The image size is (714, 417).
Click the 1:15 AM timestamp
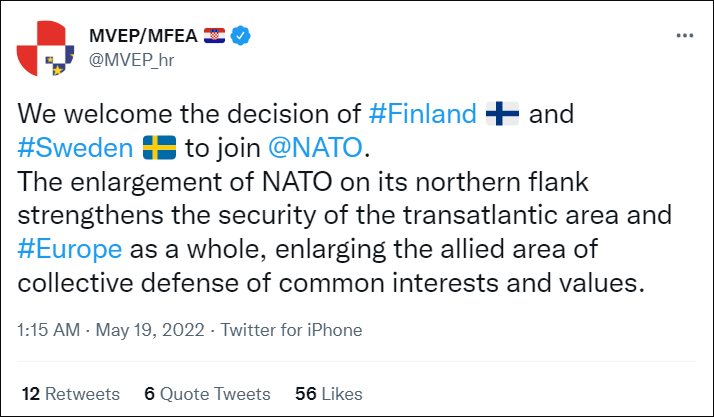click(48, 330)
